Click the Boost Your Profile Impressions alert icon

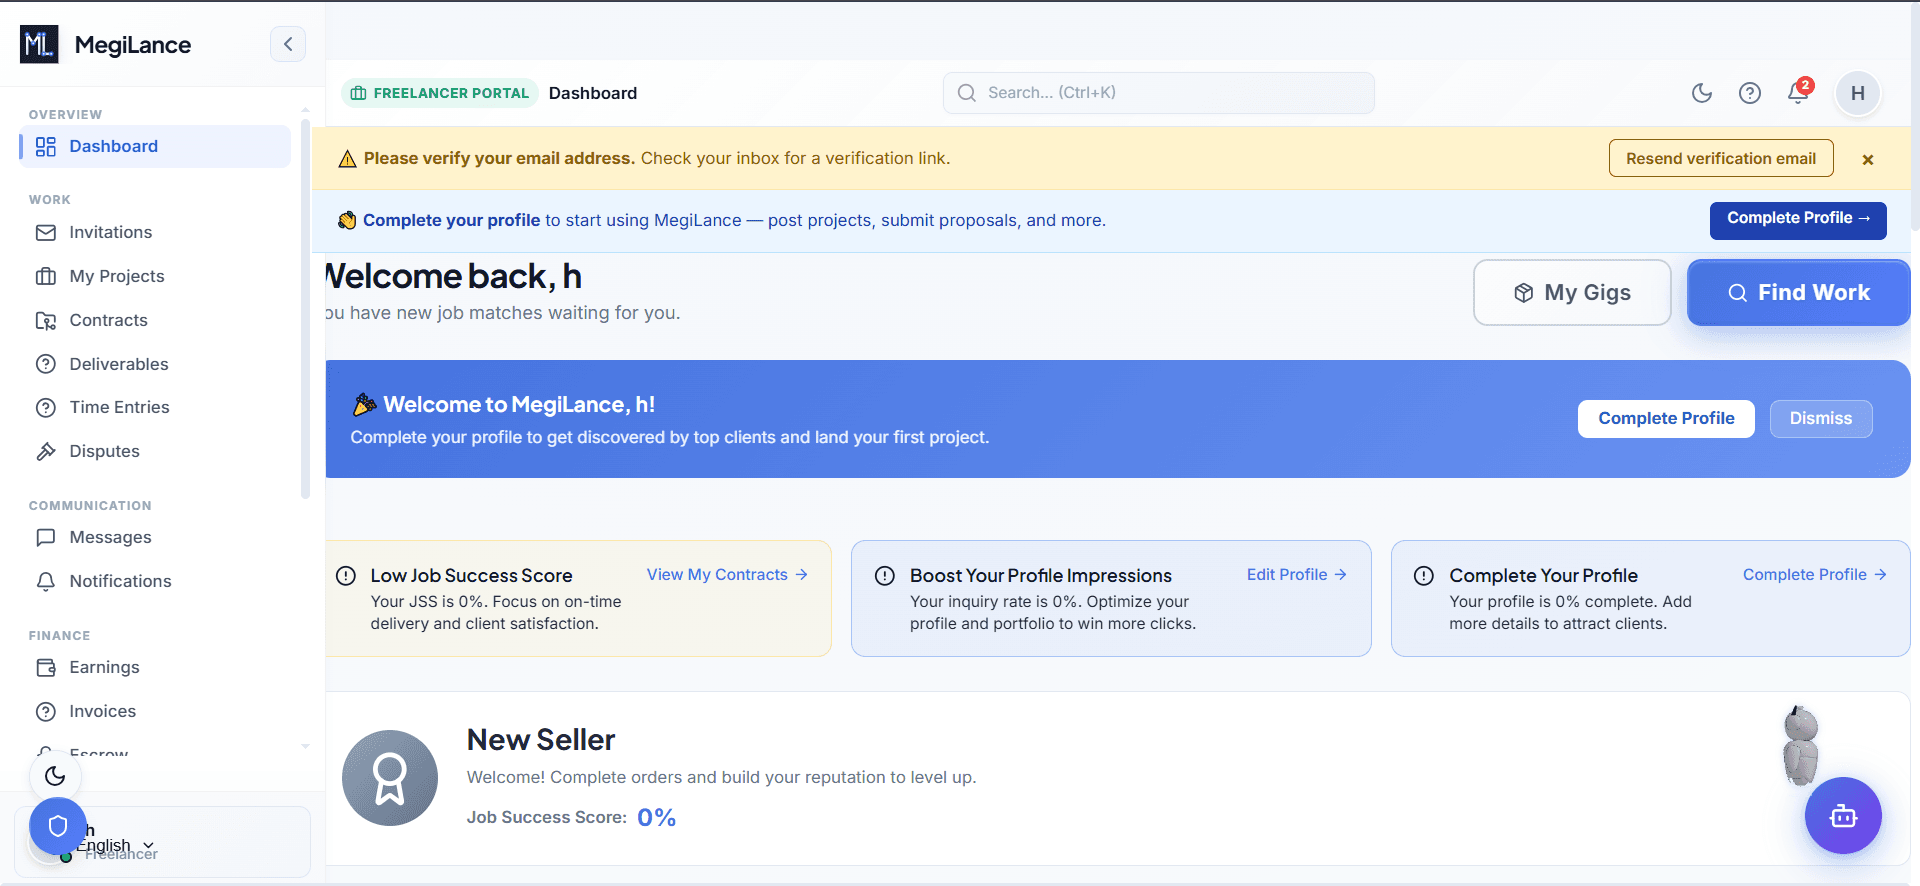[x=885, y=576]
